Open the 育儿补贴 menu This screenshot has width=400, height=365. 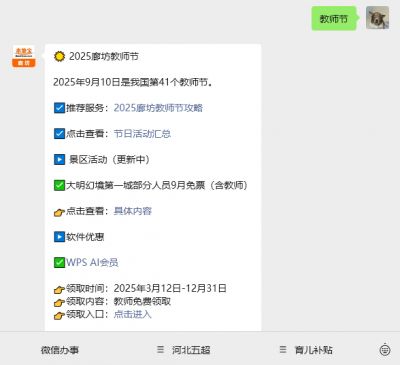click(313, 350)
